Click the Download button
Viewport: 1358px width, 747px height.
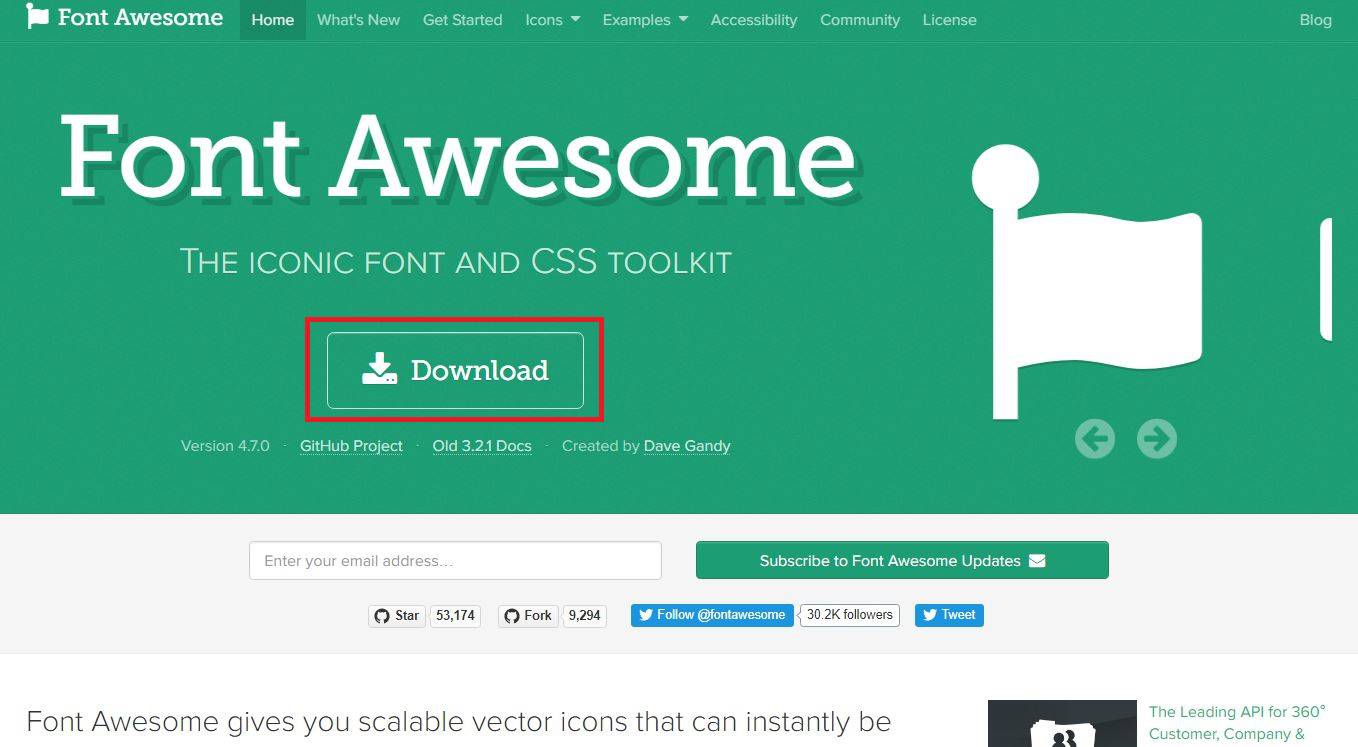[455, 370]
